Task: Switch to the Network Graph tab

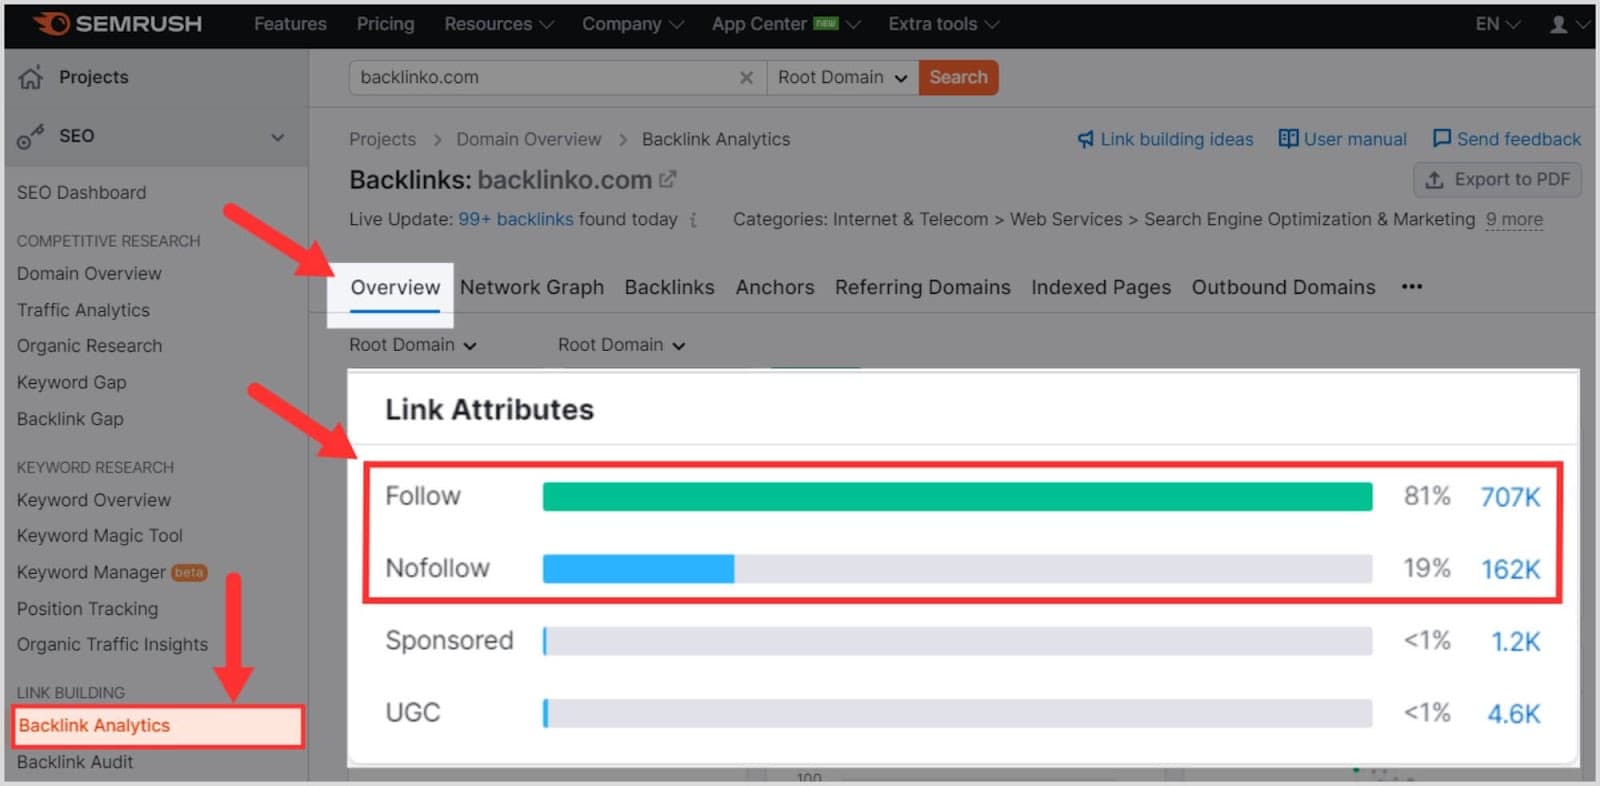Action: (531, 288)
